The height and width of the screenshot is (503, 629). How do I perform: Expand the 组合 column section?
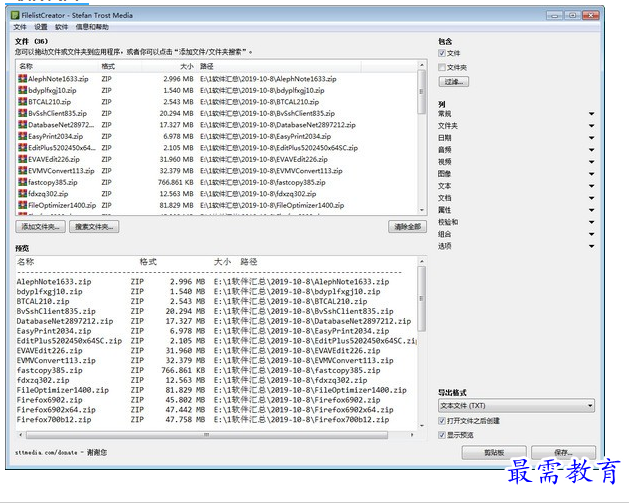click(591, 234)
